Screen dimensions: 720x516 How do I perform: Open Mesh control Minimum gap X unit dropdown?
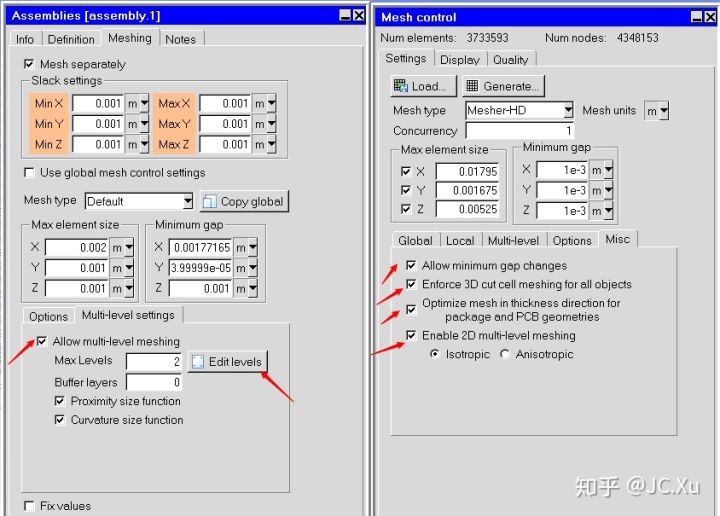click(x=608, y=170)
